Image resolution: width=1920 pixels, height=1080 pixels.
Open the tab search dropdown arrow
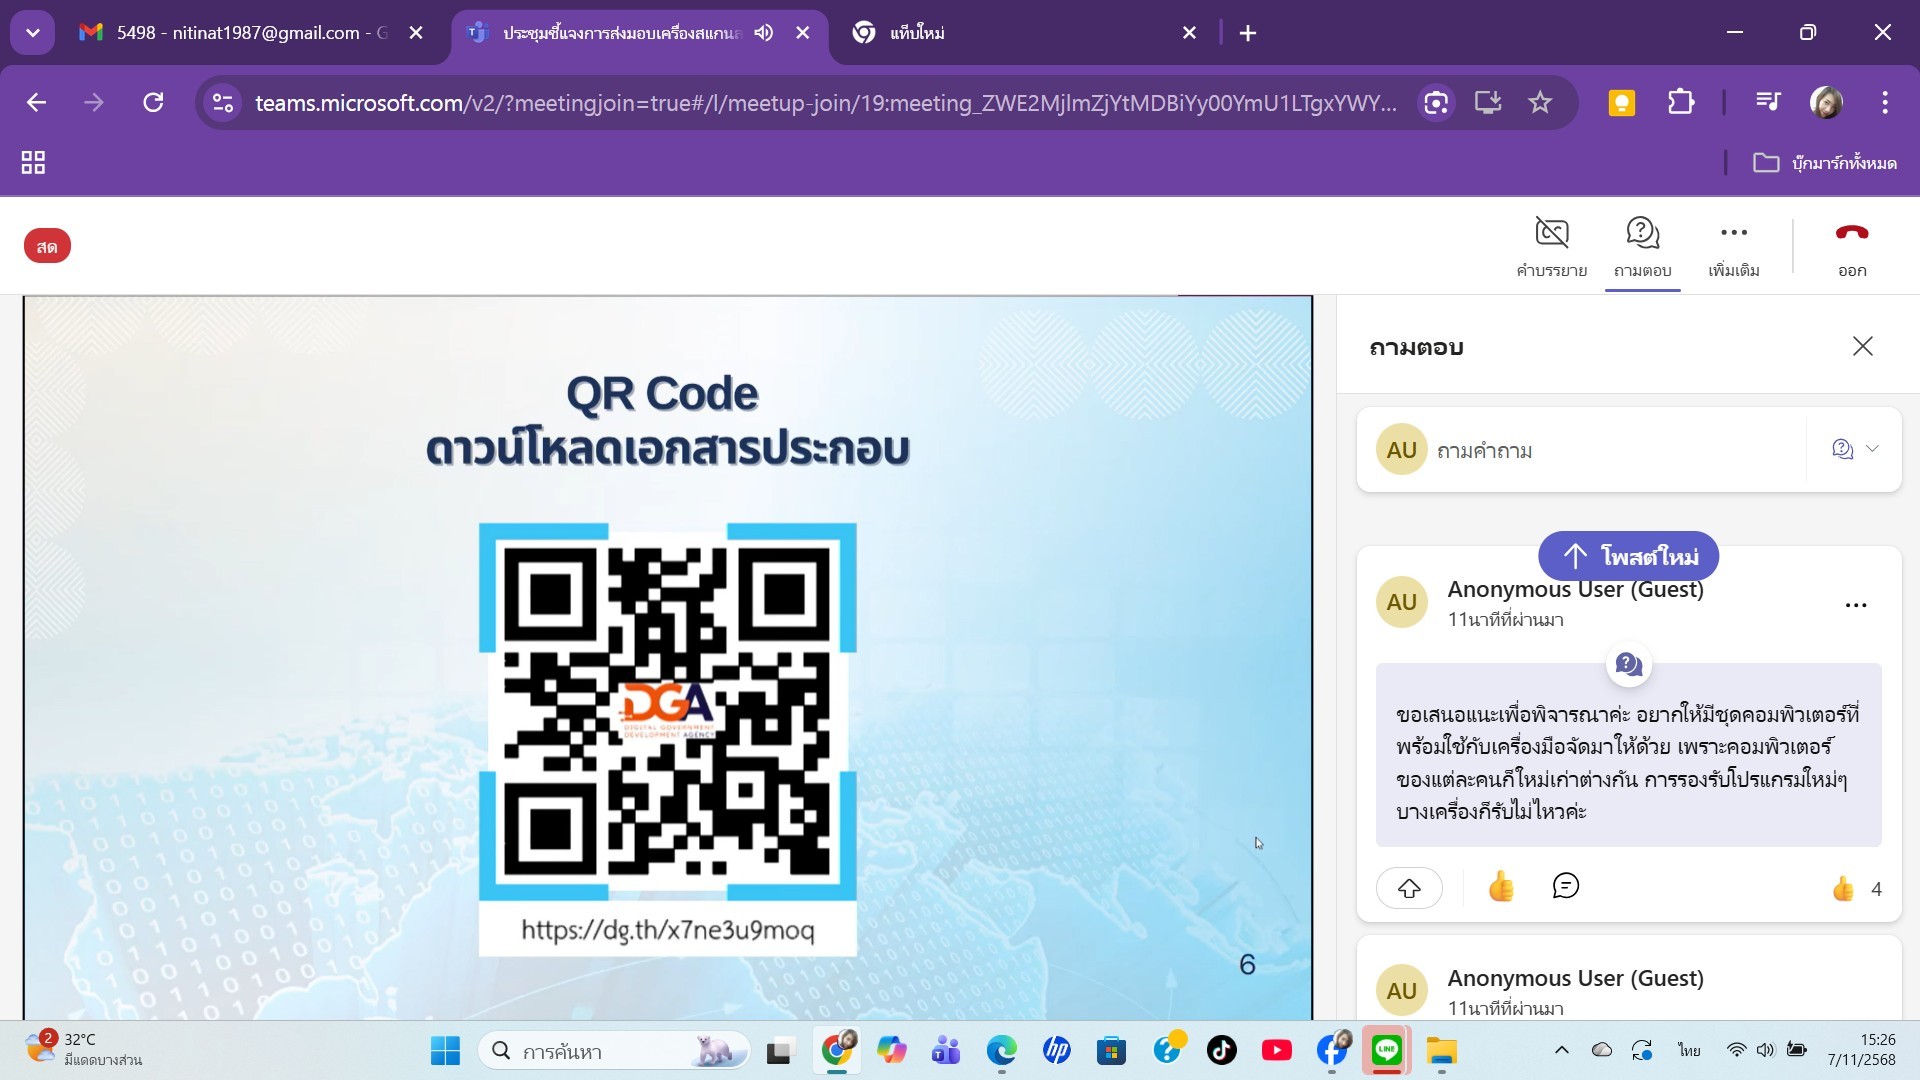pos(33,33)
